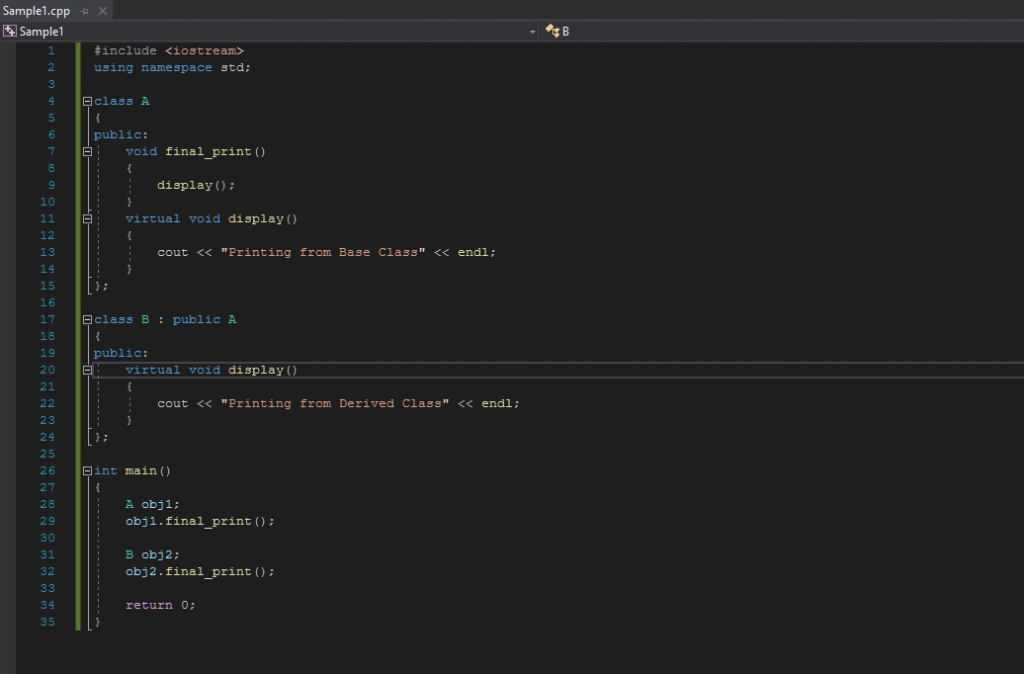Open the Sample1 project scope dropdown arrow
Image resolution: width=1024 pixels, height=674 pixels.
click(x=532, y=32)
